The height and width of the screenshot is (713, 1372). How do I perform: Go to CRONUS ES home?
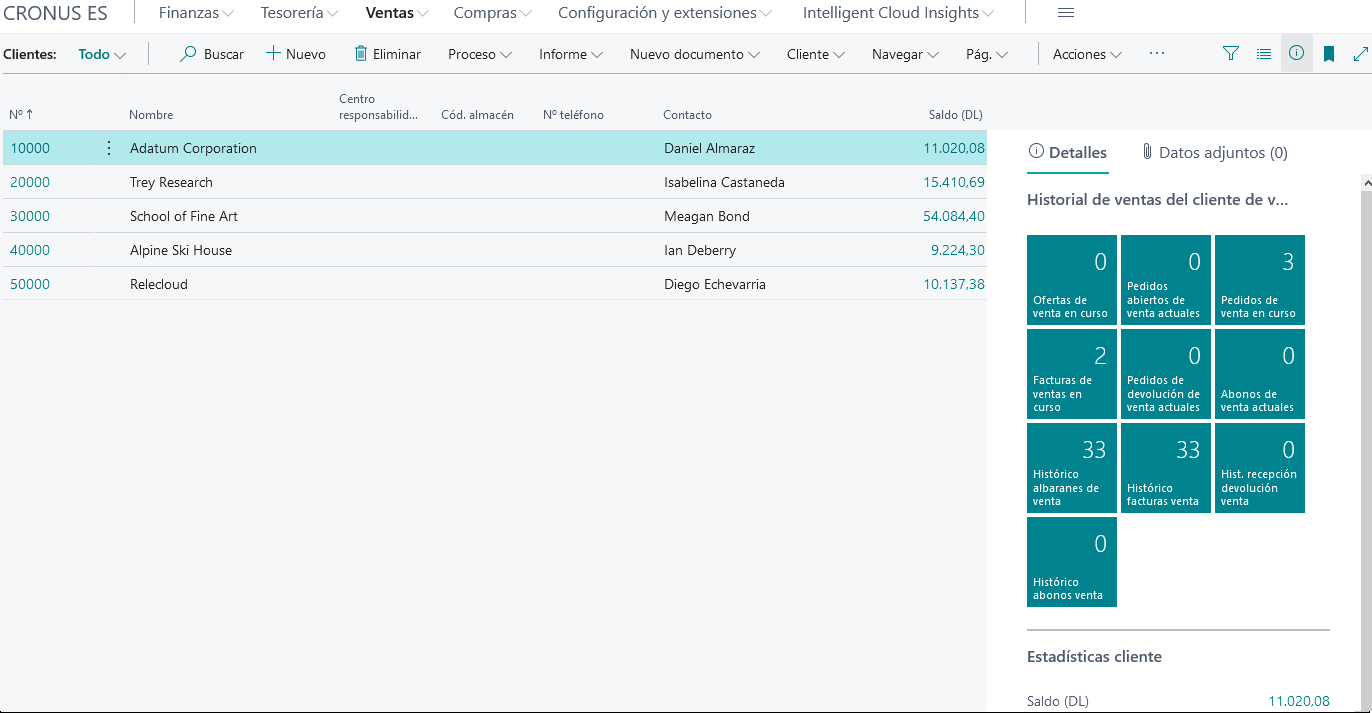tap(56, 13)
